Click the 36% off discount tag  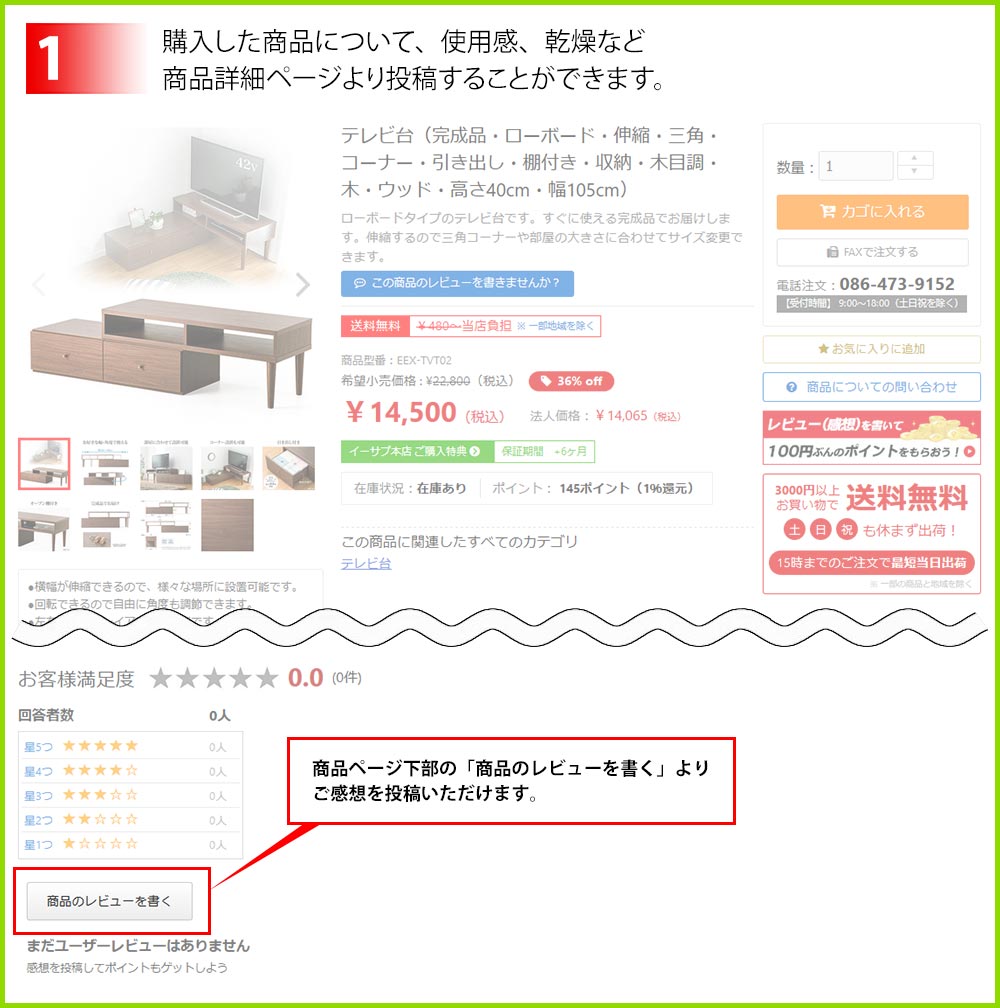point(571,381)
